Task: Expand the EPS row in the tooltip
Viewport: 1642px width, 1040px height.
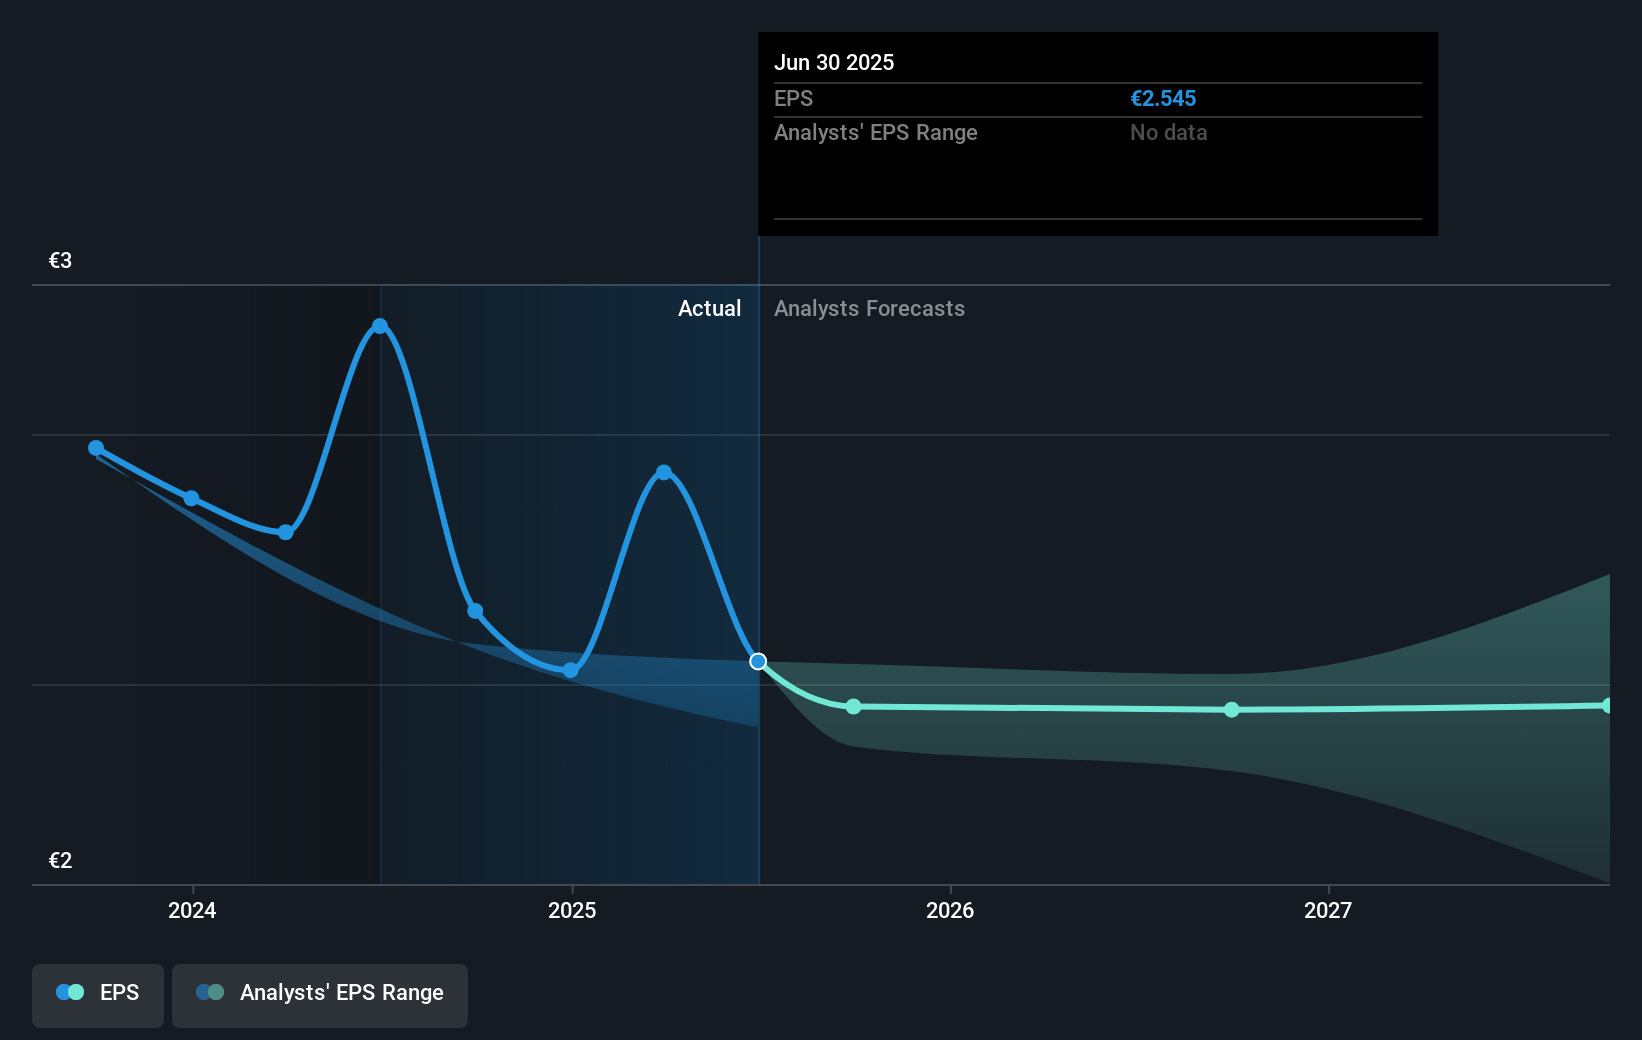Action: 793,98
